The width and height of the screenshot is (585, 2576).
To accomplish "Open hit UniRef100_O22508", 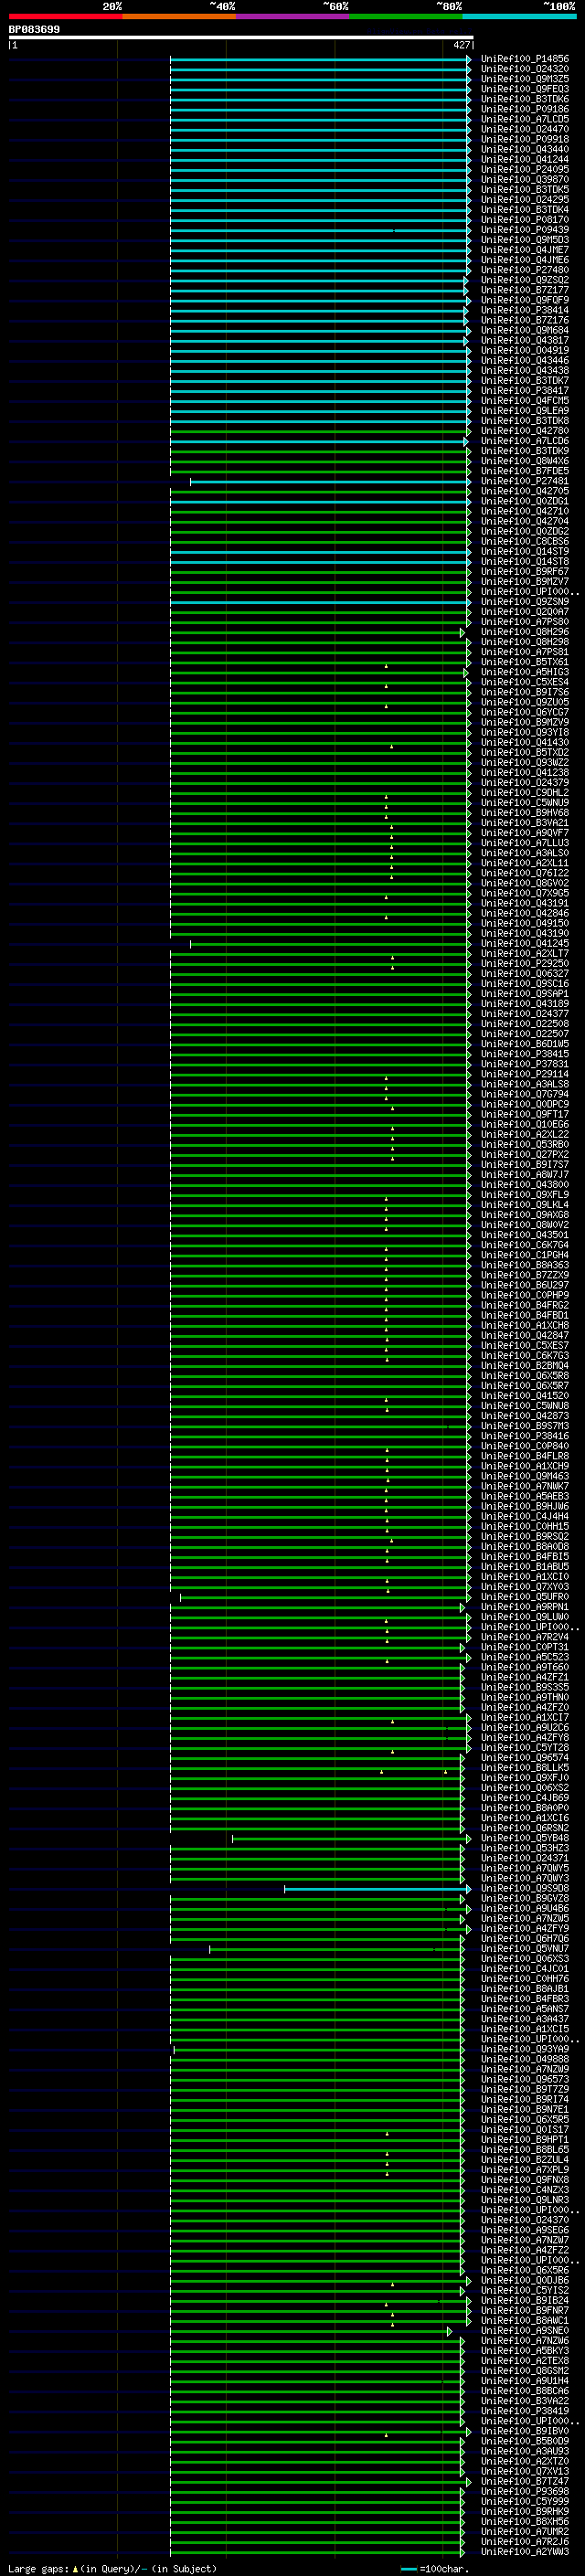I will pyautogui.click(x=525, y=1023).
